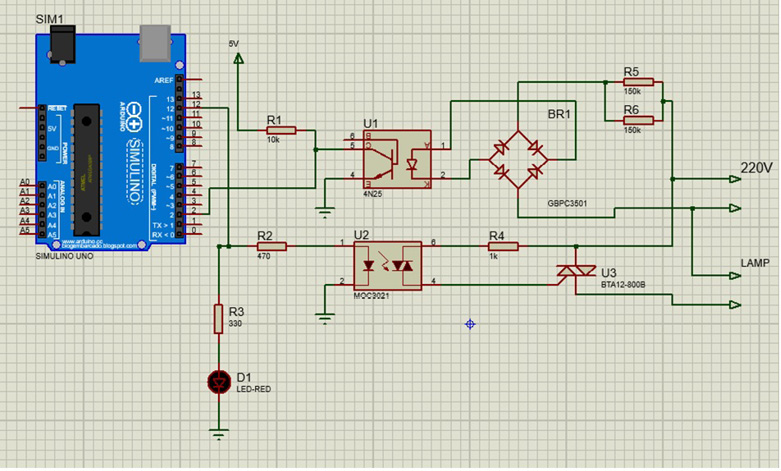Select the R2 470 ohm resistor

pos(272,245)
